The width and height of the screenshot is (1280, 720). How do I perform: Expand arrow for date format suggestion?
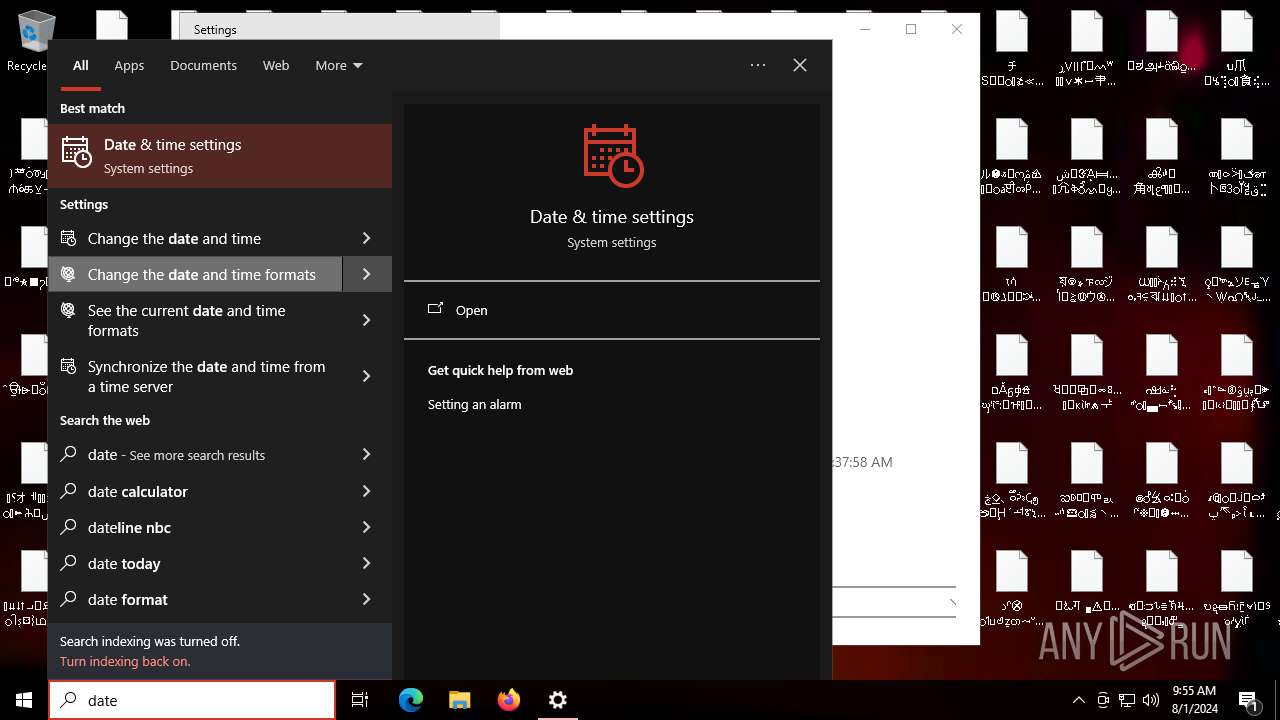click(367, 599)
